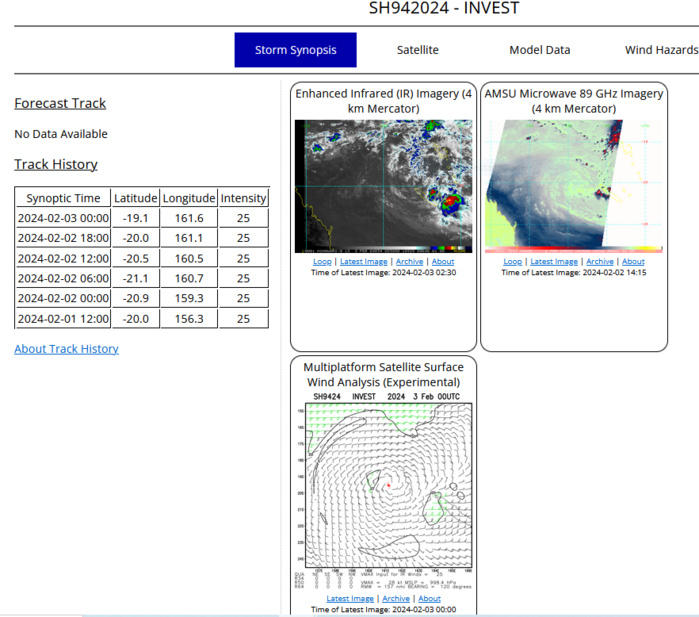Open the About Track History link
This screenshot has height=617, width=699.
coord(66,349)
